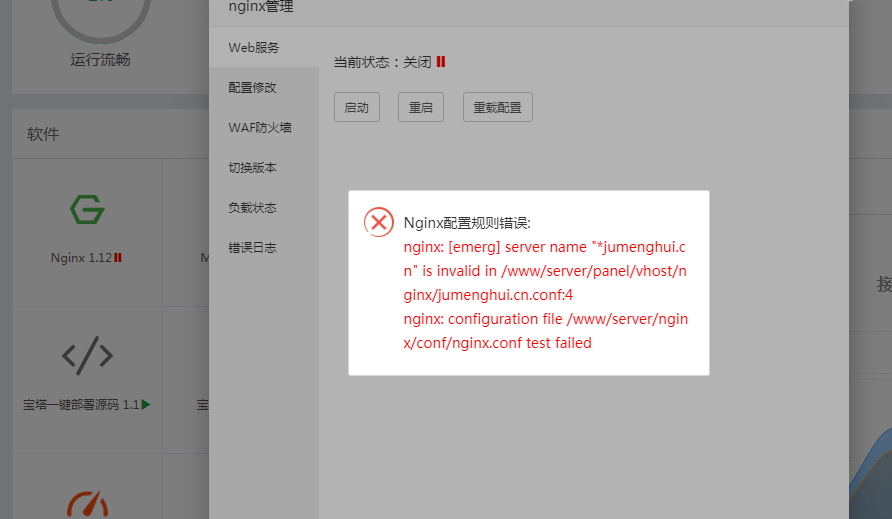The image size is (892, 519).
Task: Open the 配置修改 tab
Action: point(264,88)
